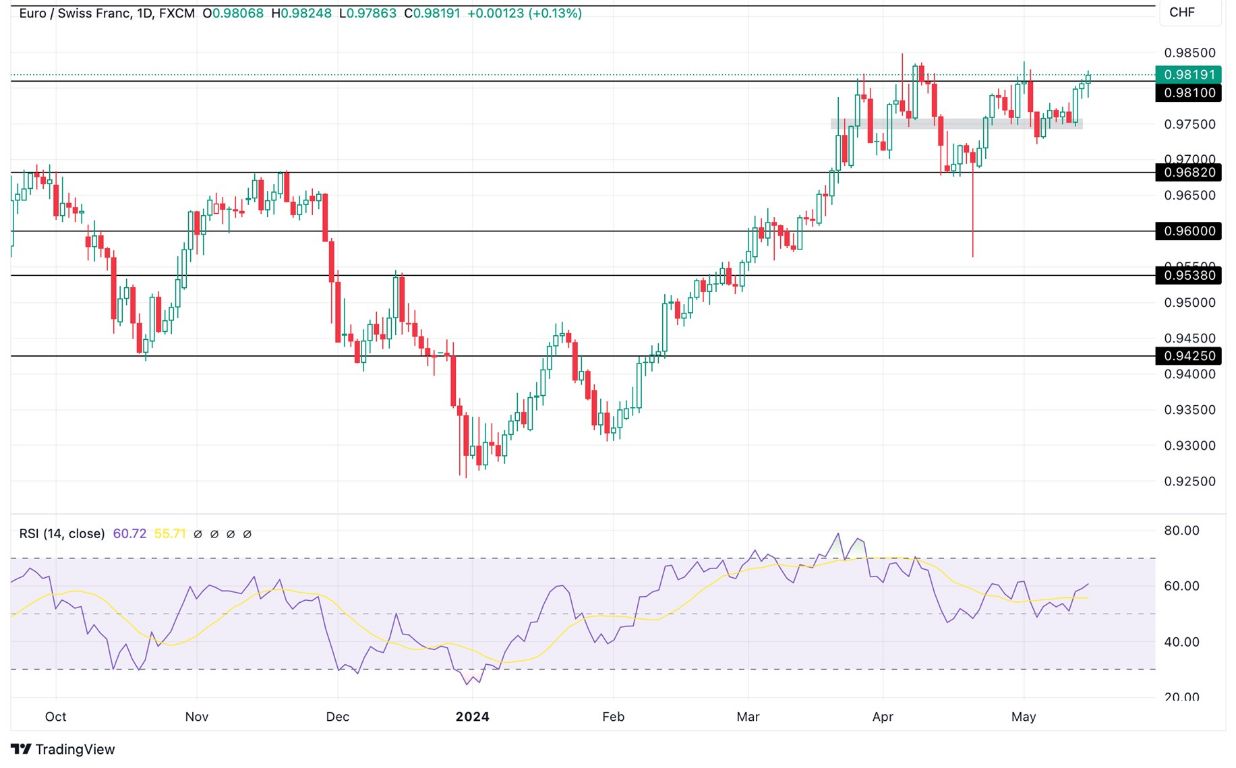Click the TradingView logo icon
Viewport: 1236px width, 768px height.
pyautogui.click(x=21, y=749)
